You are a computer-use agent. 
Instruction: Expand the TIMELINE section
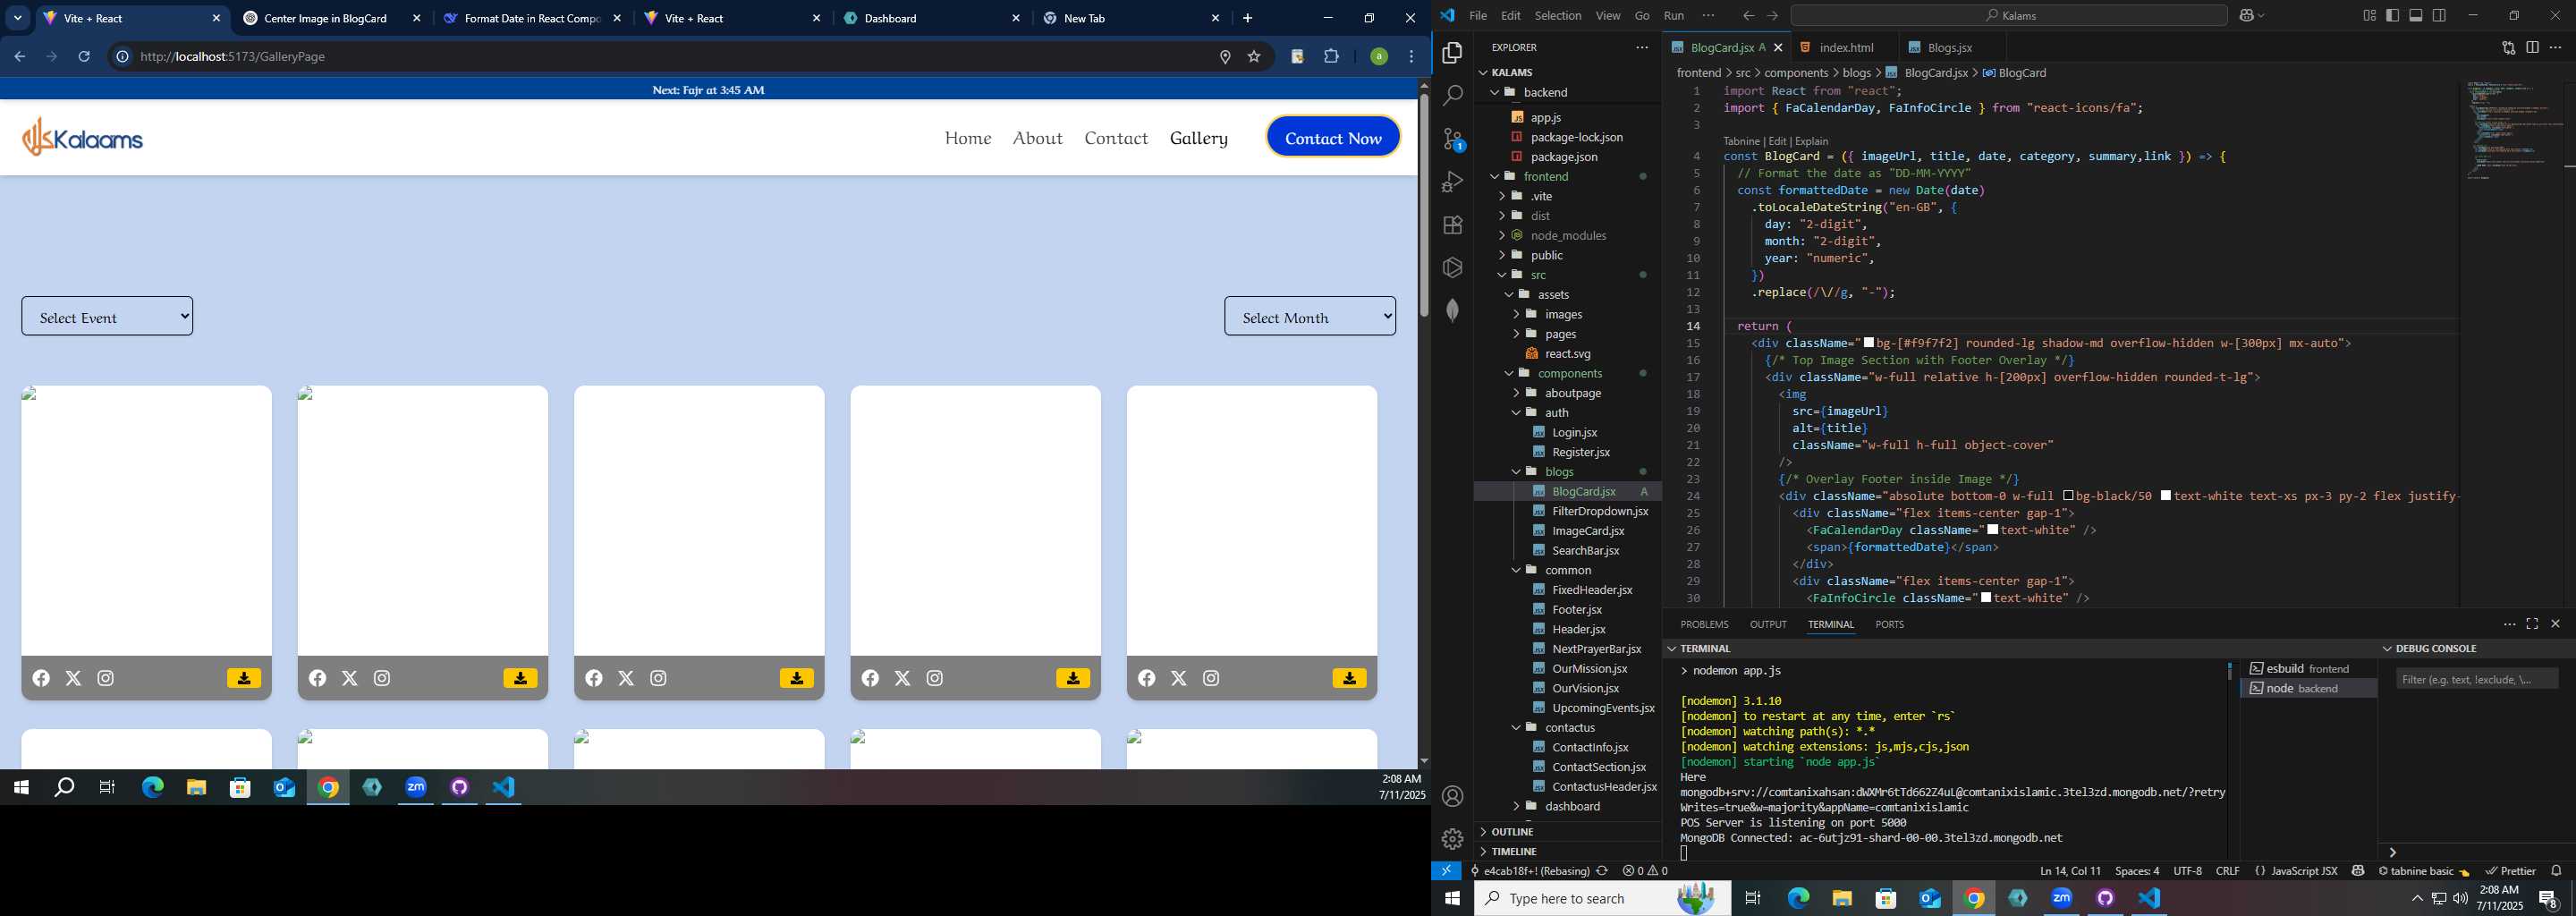pyautogui.click(x=1514, y=852)
